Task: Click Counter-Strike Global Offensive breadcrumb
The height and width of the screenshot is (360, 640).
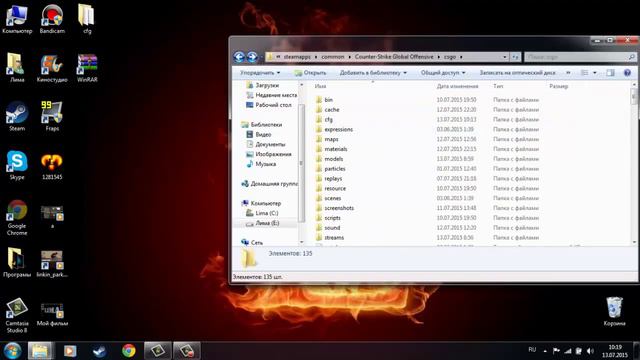Action: pos(394,57)
